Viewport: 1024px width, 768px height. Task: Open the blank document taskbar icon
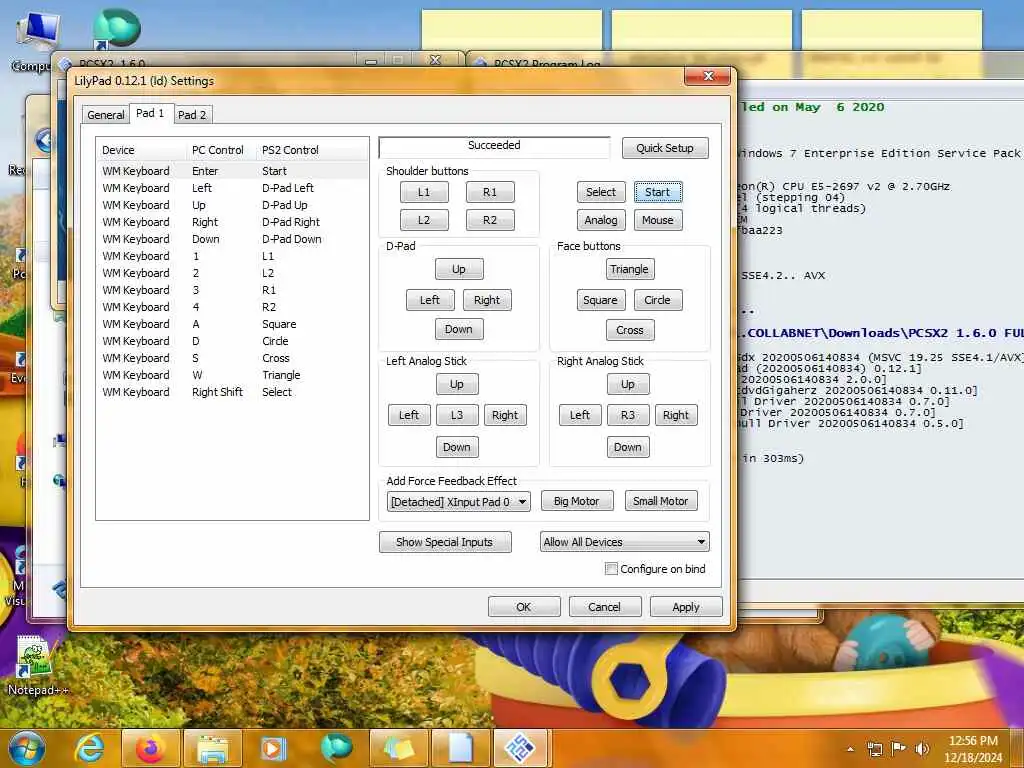[x=460, y=748]
